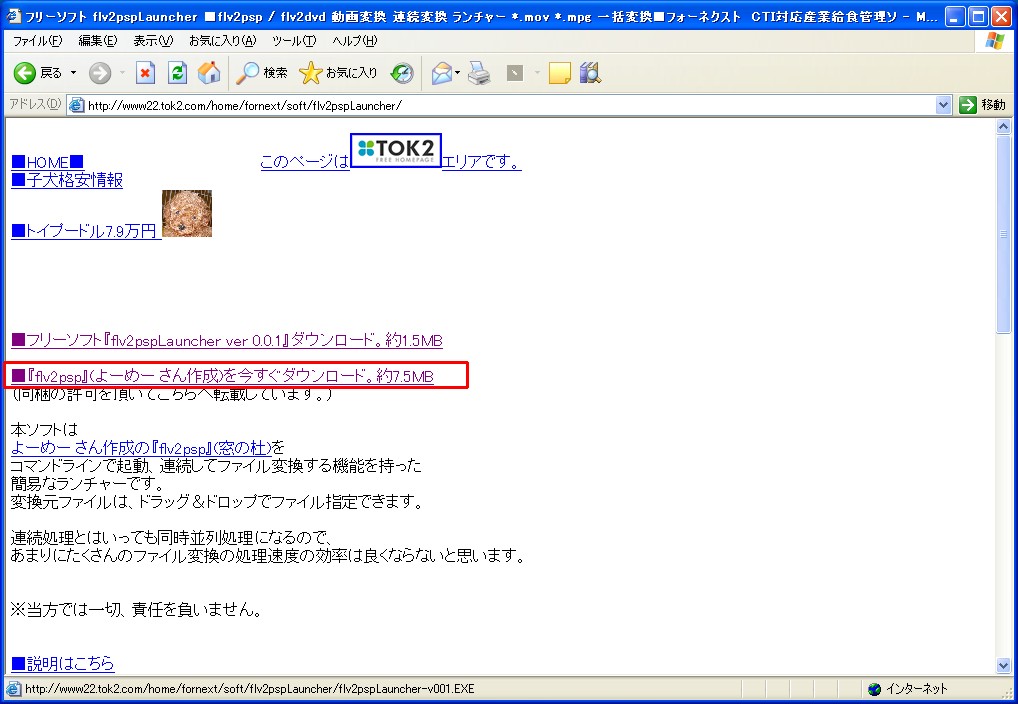Click the Print icon
This screenshot has height=704, width=1018.
click(480, 73)
